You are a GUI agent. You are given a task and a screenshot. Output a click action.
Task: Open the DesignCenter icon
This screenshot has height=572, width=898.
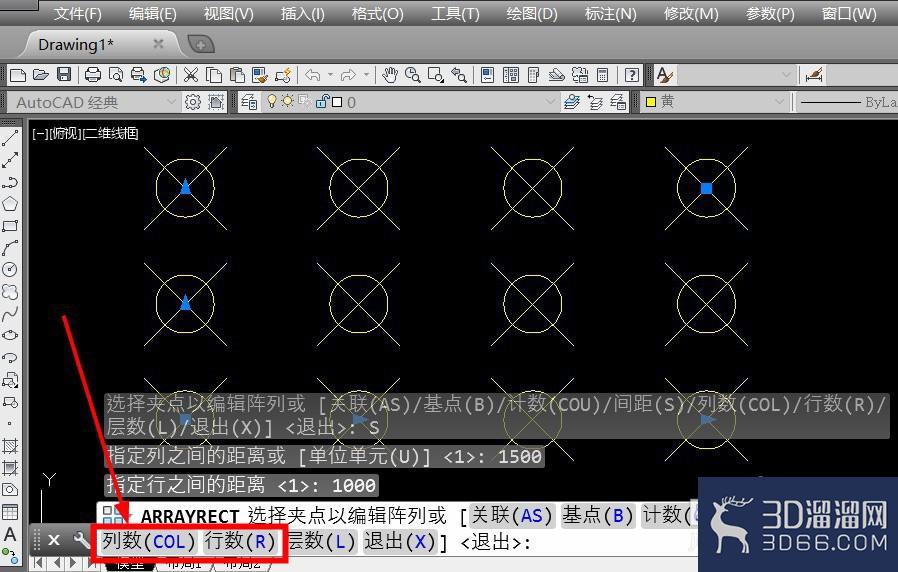(510, 75)
